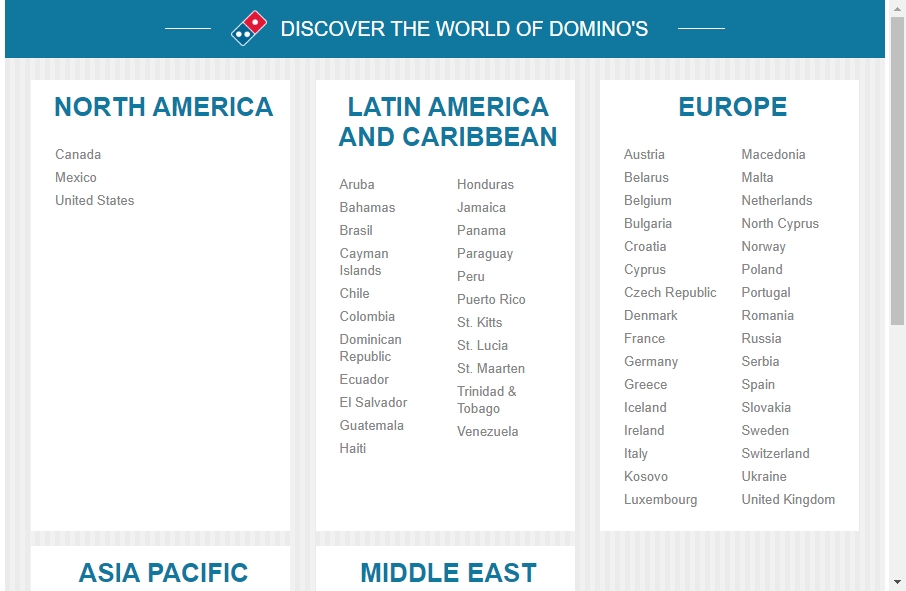Open Trinidad & Tobago link

[x=487, y=400]
